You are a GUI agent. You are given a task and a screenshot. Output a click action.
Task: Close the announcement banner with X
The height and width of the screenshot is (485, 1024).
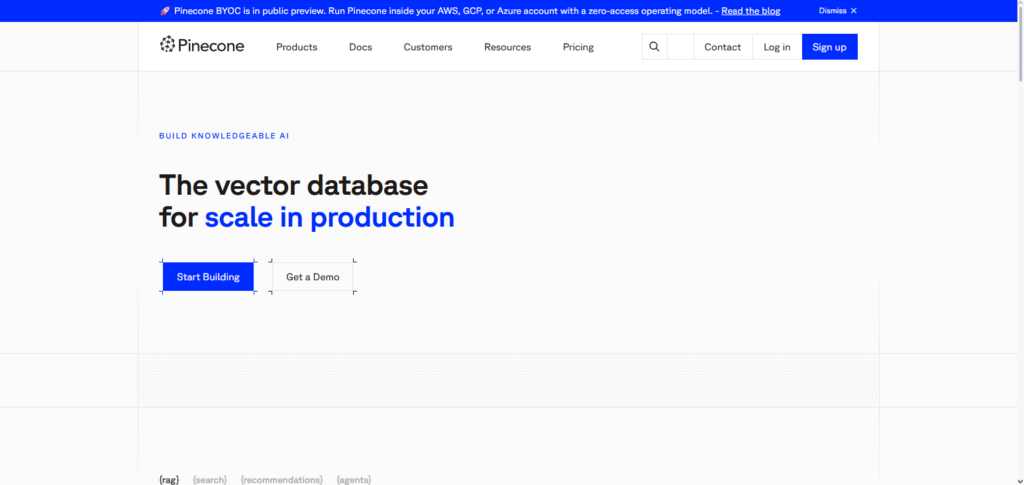(854, 11)
